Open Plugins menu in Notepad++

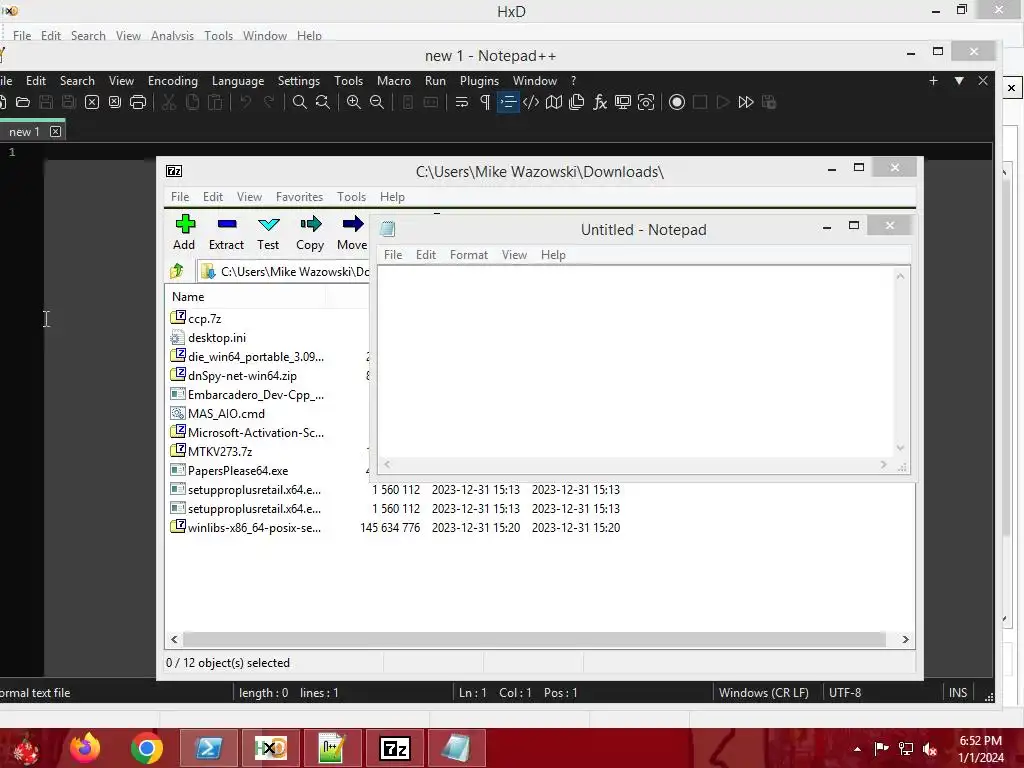(x=479, y=80)
